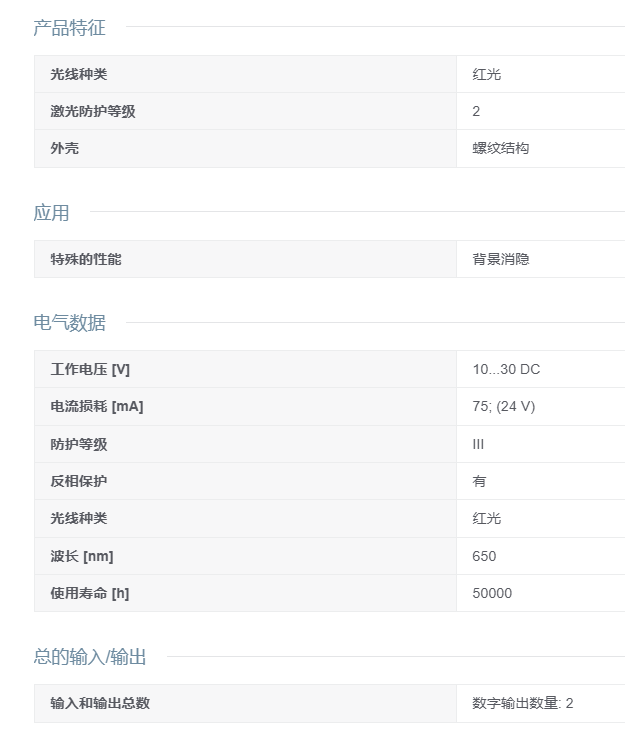Click the 应用 section heading
Screen dimensions: 625x735
pyautogui.click(x=51, y=212)
